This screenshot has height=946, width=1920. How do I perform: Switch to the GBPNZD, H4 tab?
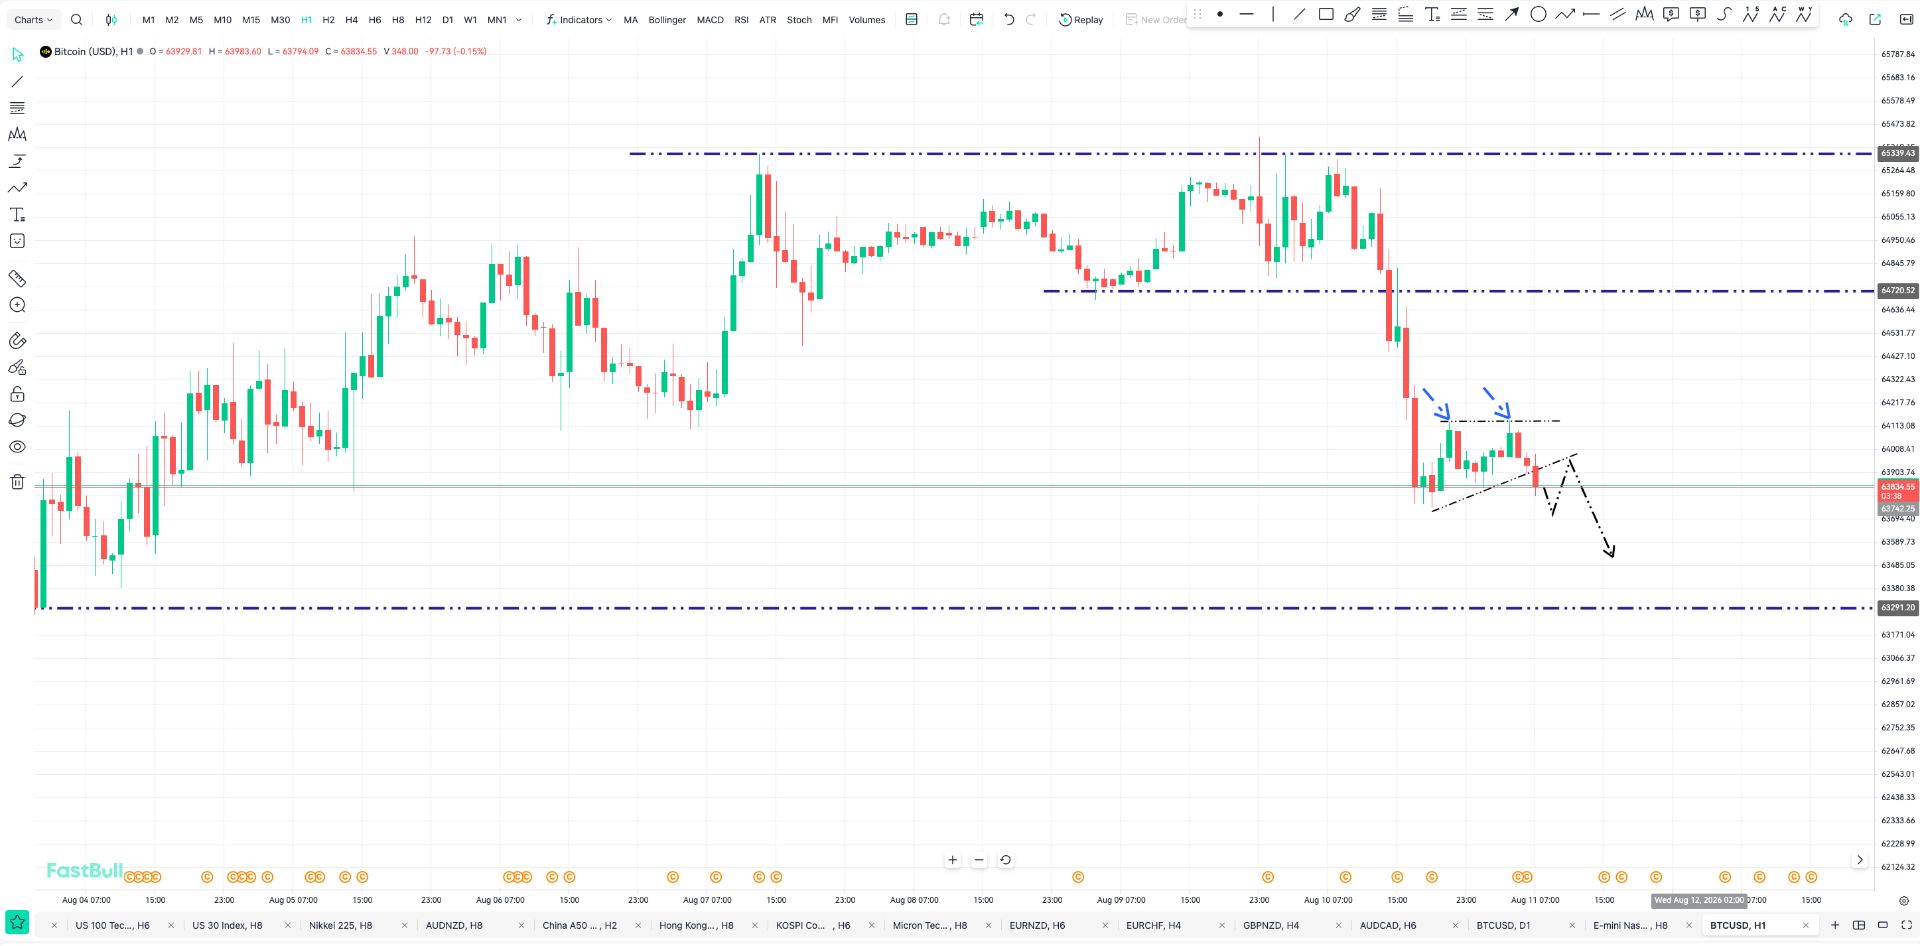tap(1271, 926)
